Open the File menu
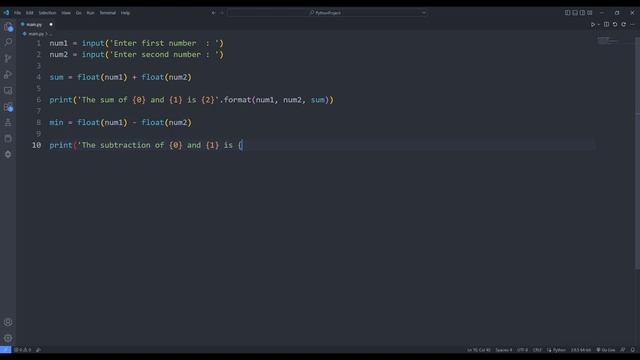The image size is (640, 360). click(x=18, y=13)
